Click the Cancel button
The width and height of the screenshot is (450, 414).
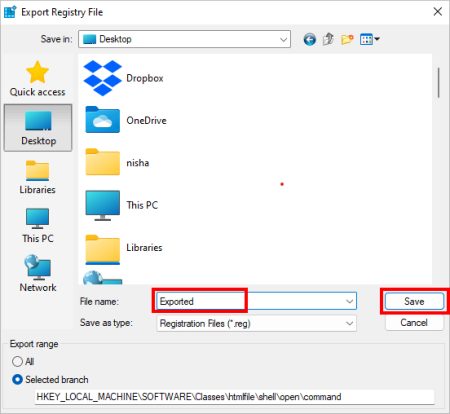(x=414, y=323)
